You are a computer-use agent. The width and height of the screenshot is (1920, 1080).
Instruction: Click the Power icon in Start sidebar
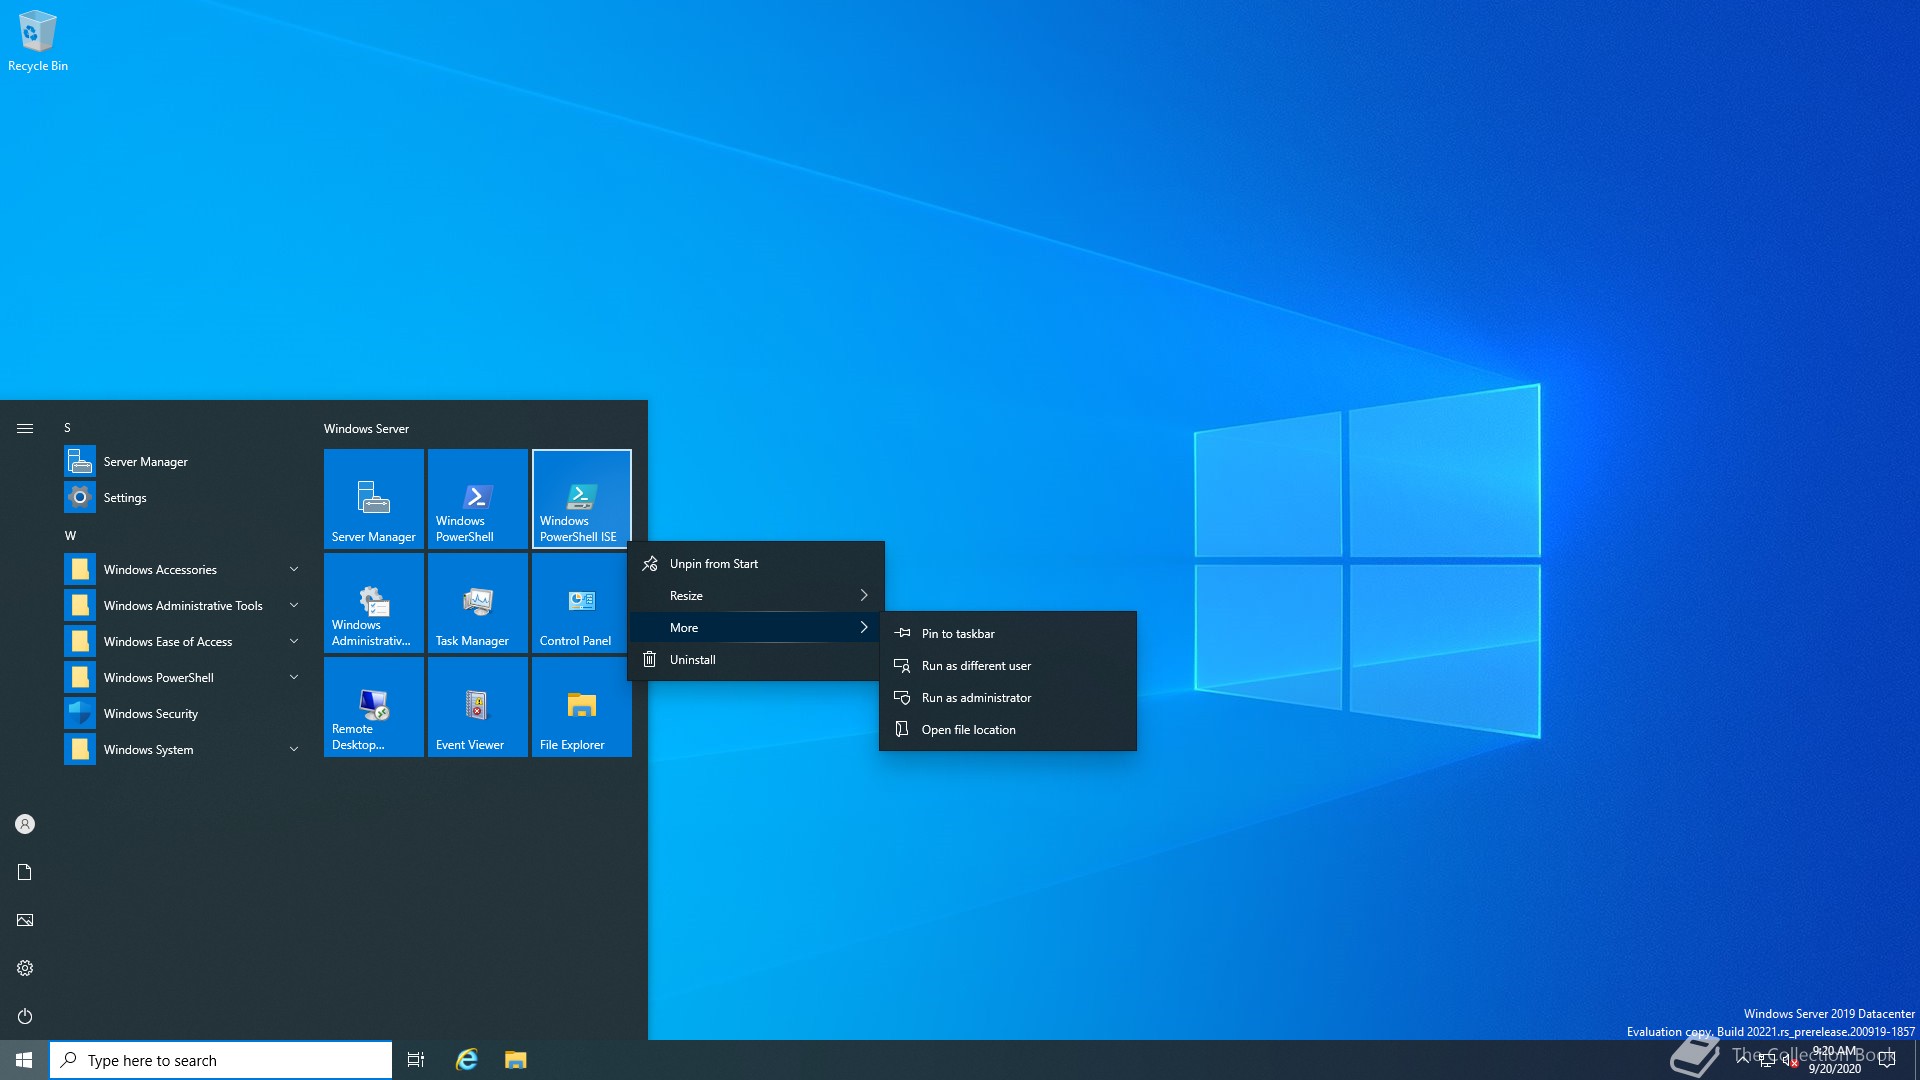click(x=25, y=1016)
